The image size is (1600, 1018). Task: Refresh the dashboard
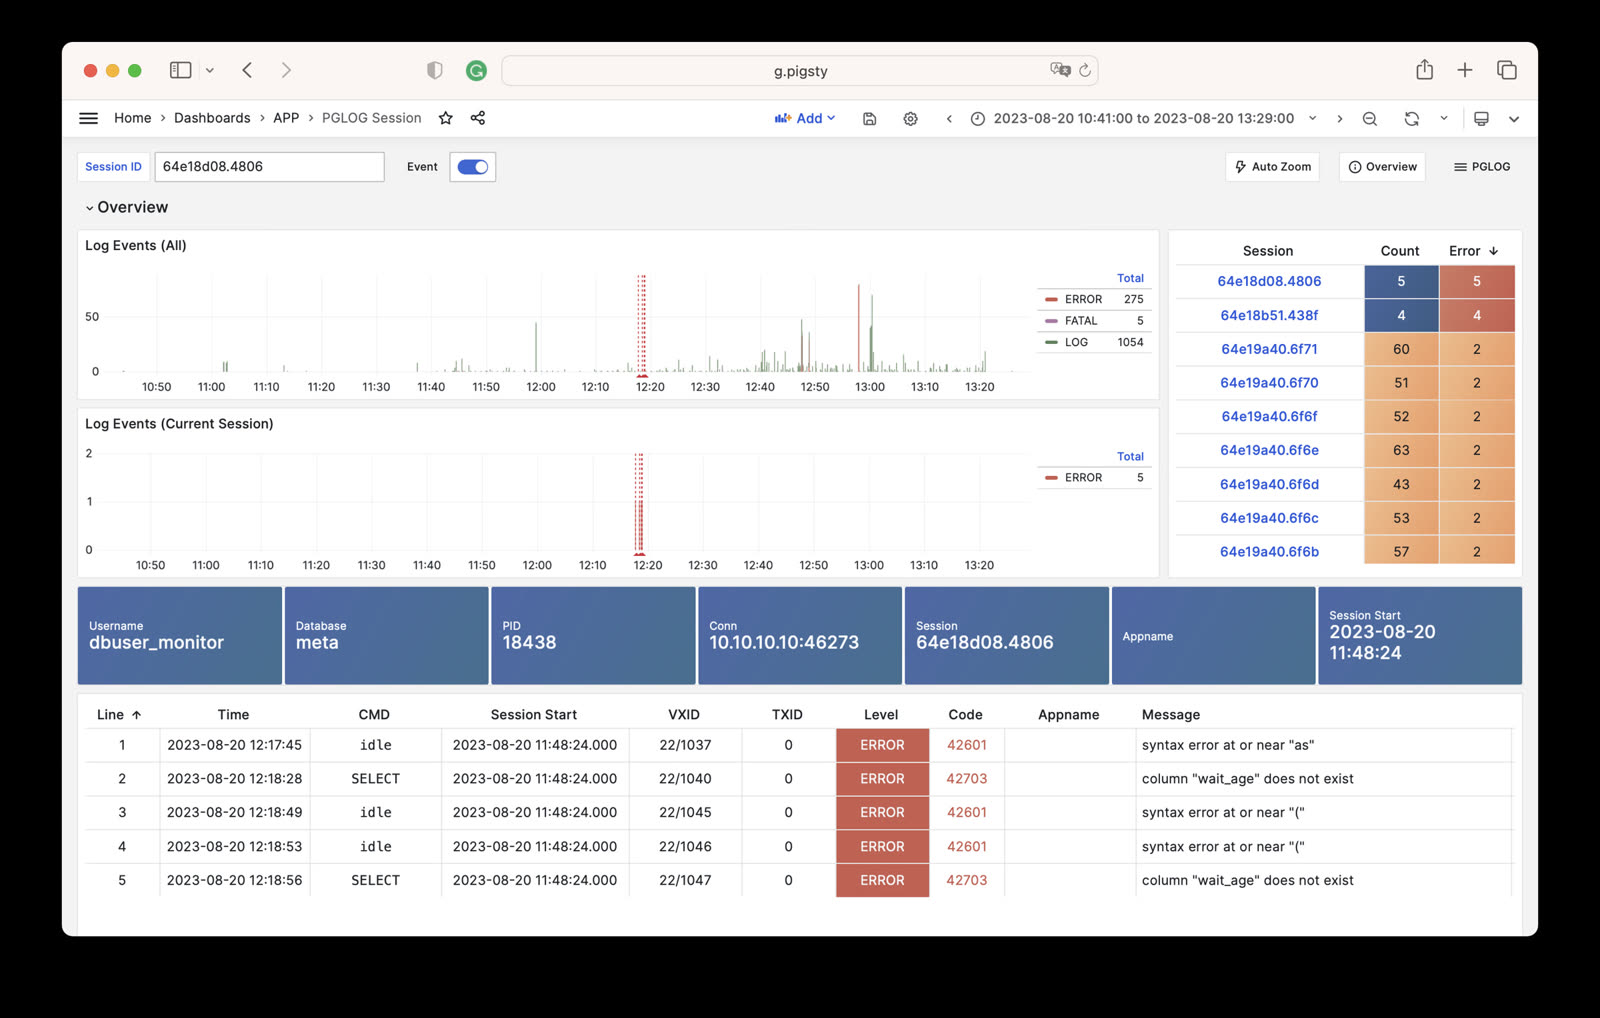coord(1411,119)
